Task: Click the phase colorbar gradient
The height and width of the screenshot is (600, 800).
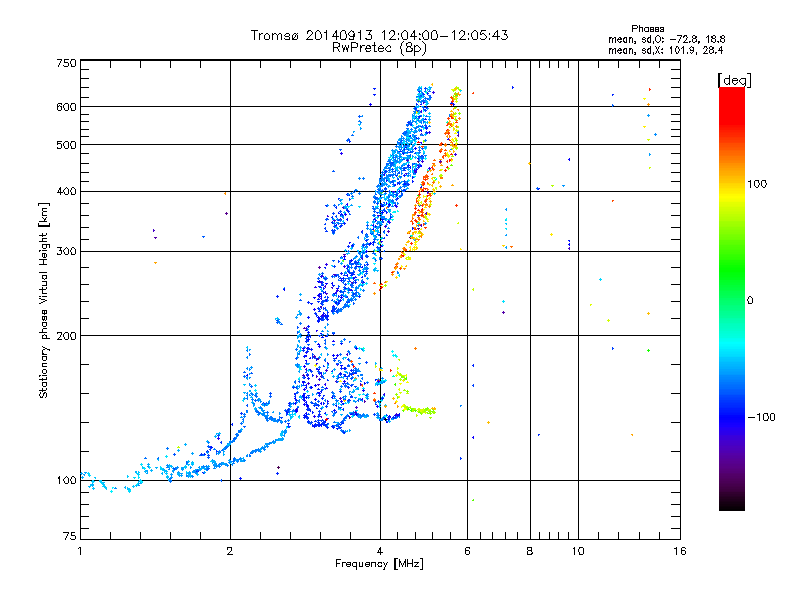Action: (x=732, y=299)
